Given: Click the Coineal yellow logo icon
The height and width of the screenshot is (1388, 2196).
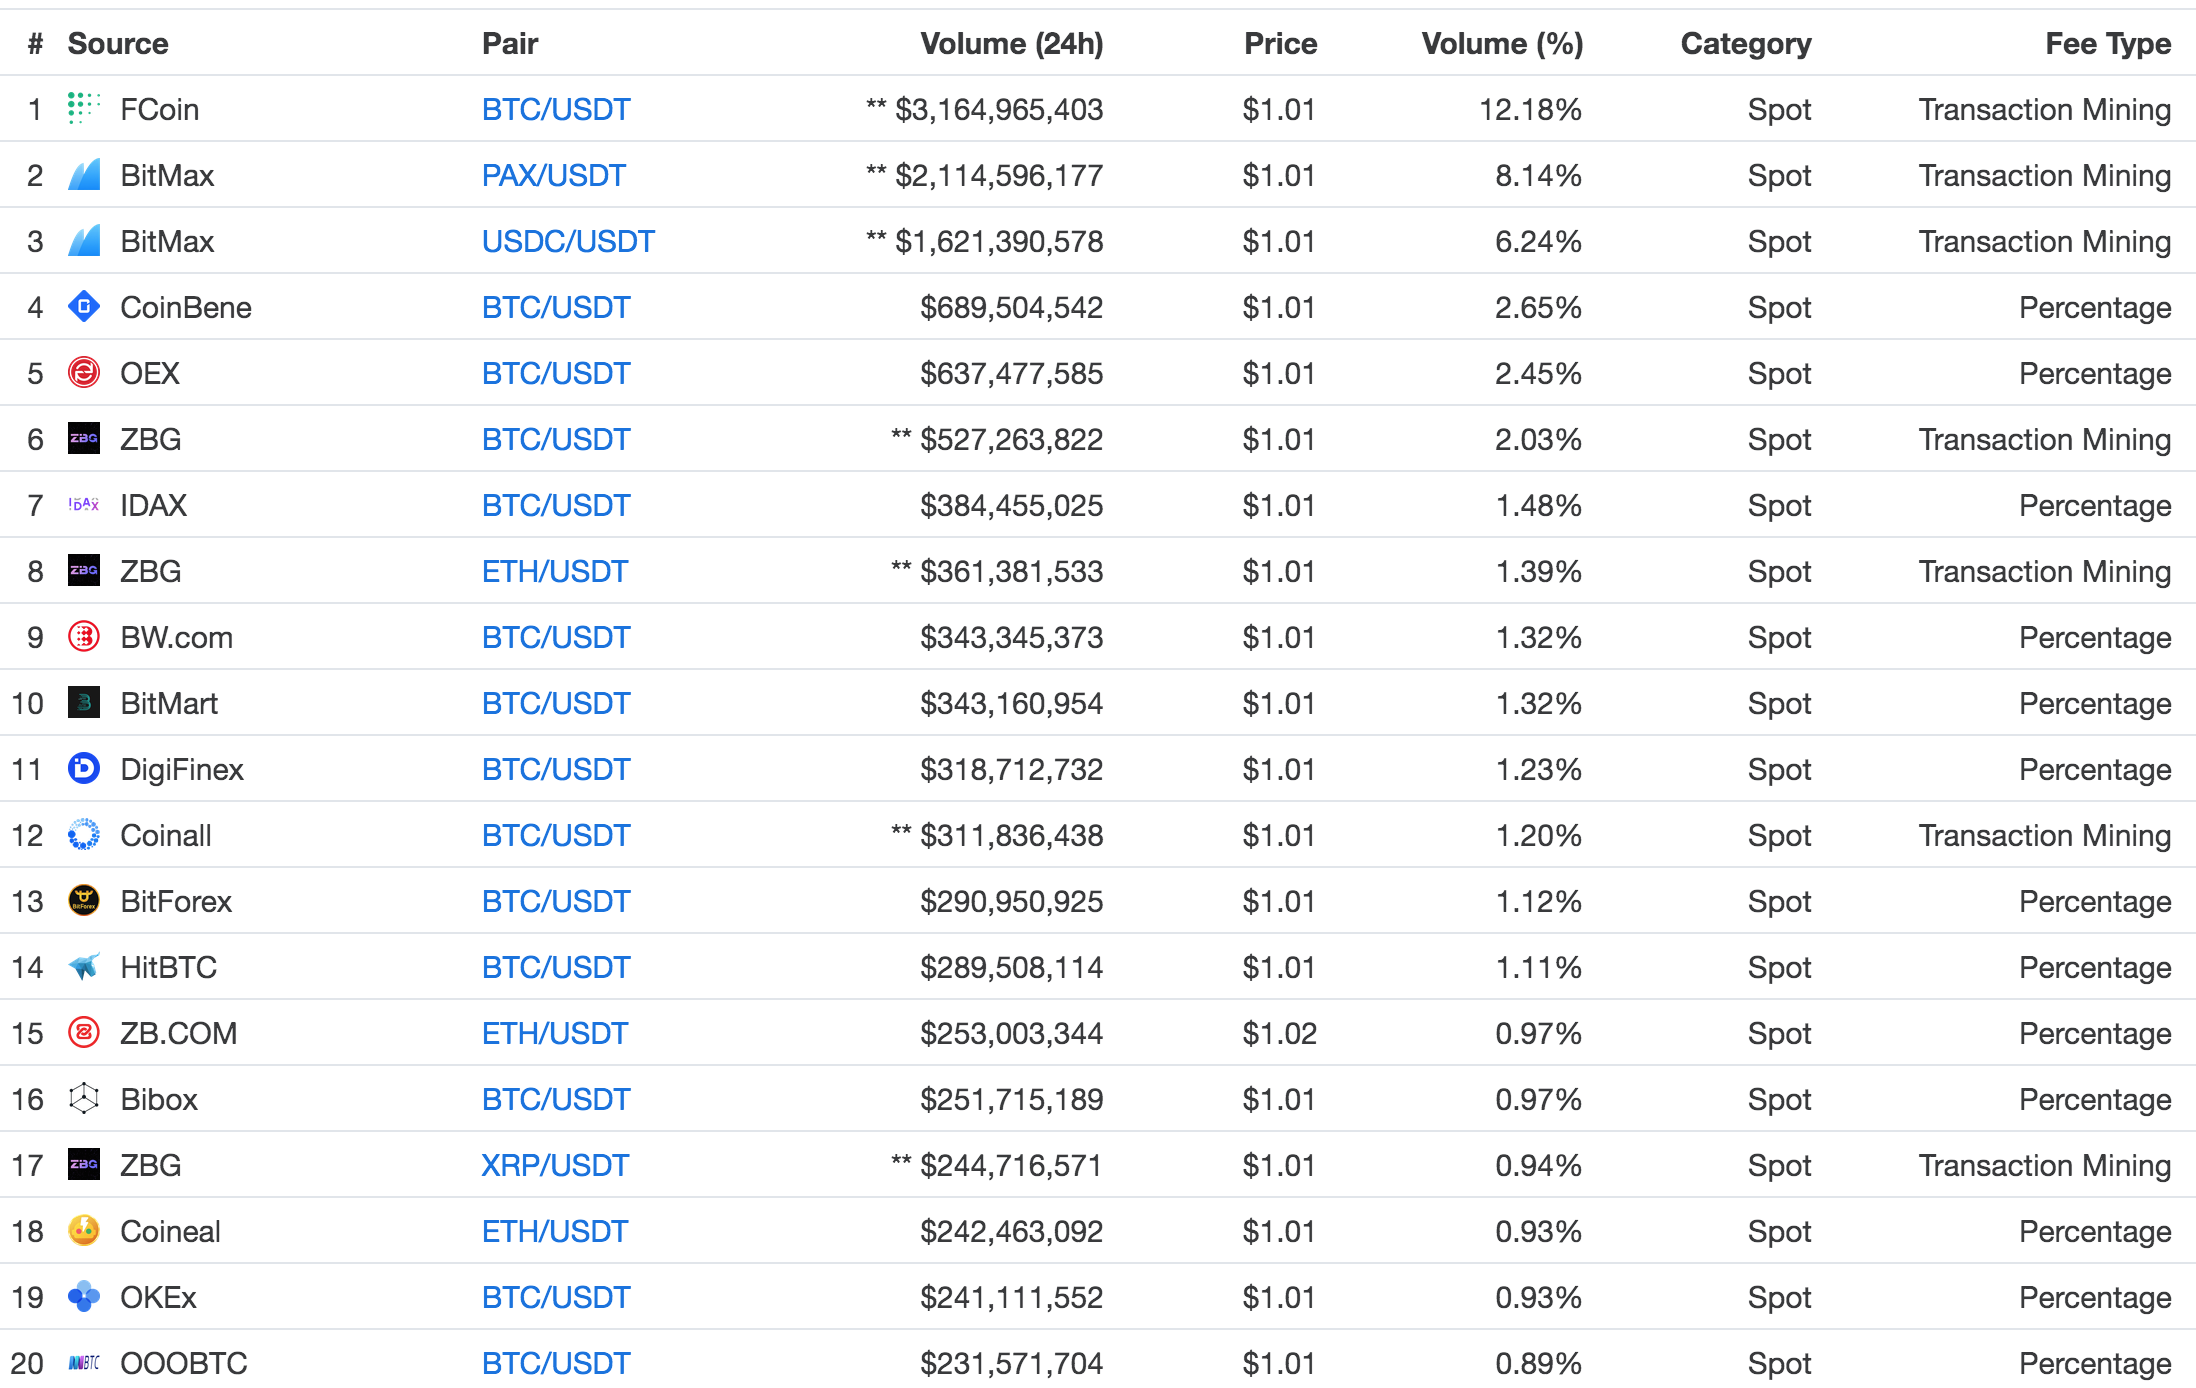Looking at the screenshot, I should coord(84,1230).
